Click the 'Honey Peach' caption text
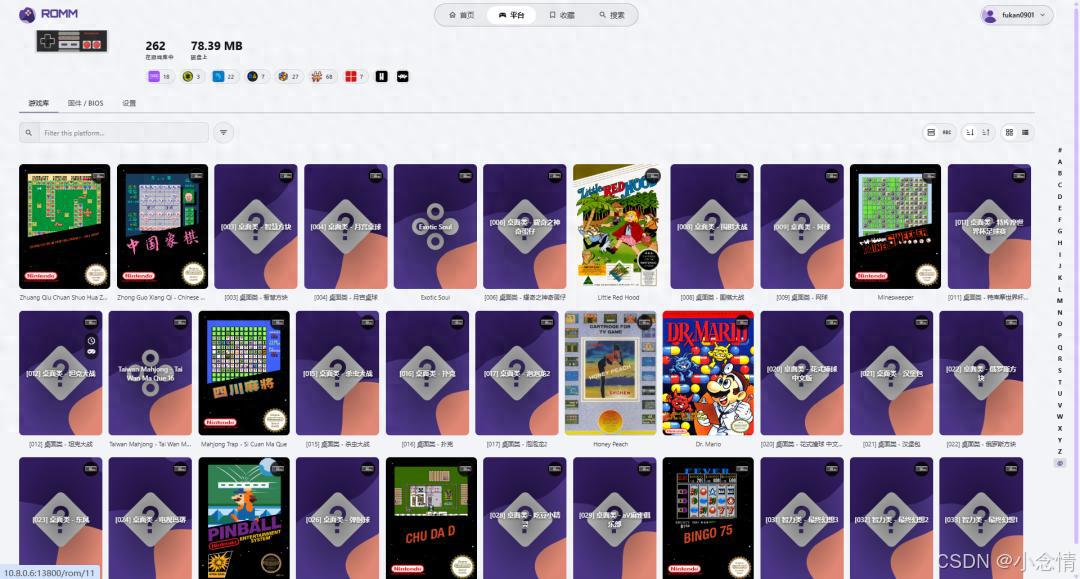This screenshot has width=1080, height=579. coord(610,444)
